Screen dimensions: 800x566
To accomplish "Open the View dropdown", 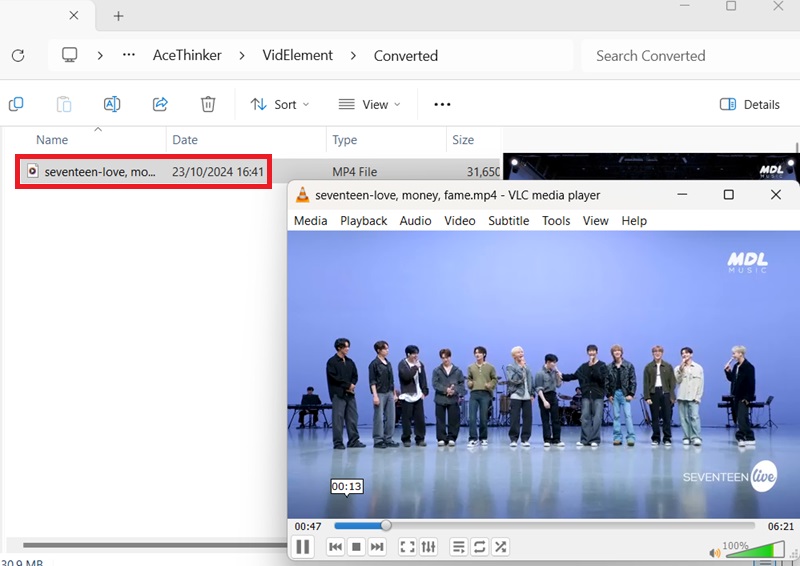I will click(x=369, y=105).
